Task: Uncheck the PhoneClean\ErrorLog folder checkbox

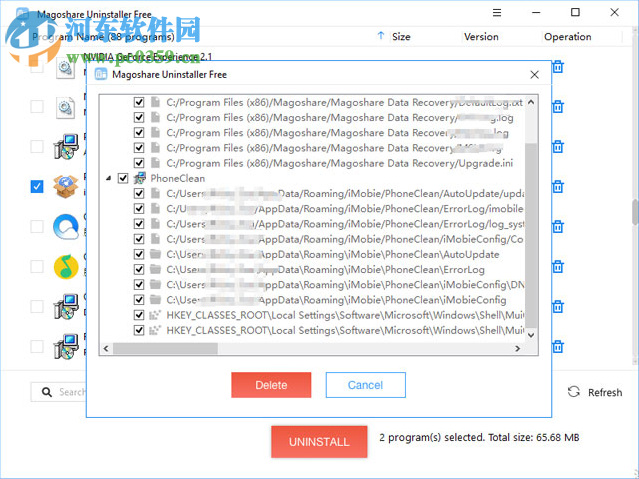Action: click(139, 269)
